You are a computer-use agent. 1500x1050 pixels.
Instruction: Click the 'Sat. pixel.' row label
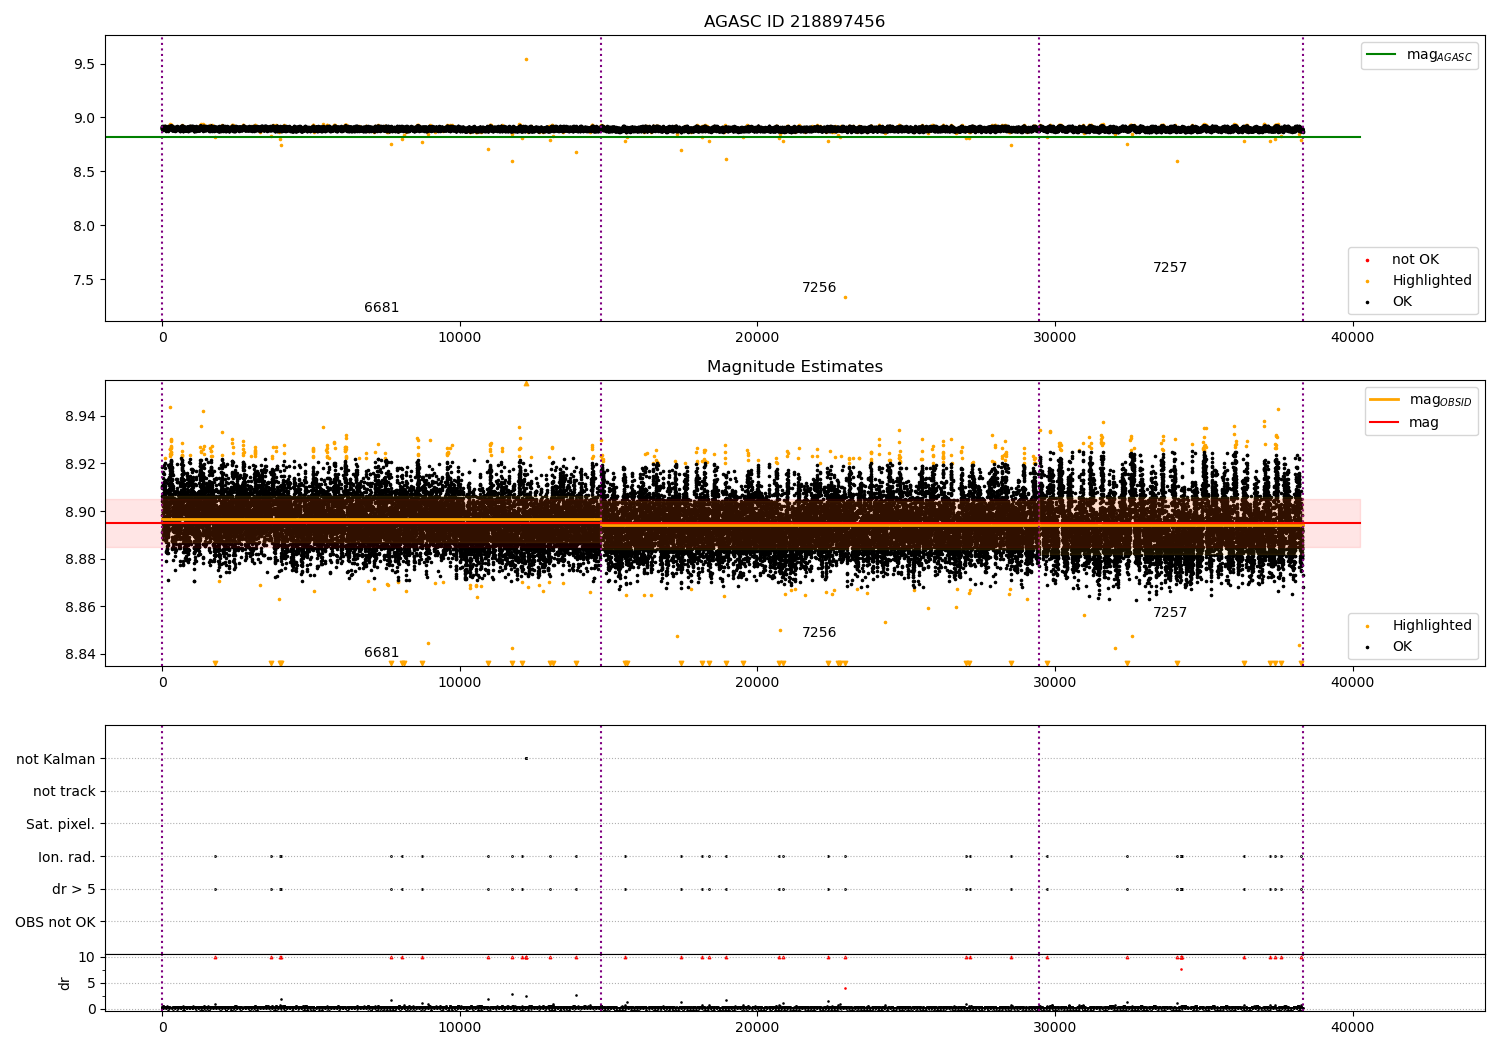[61, 824]
